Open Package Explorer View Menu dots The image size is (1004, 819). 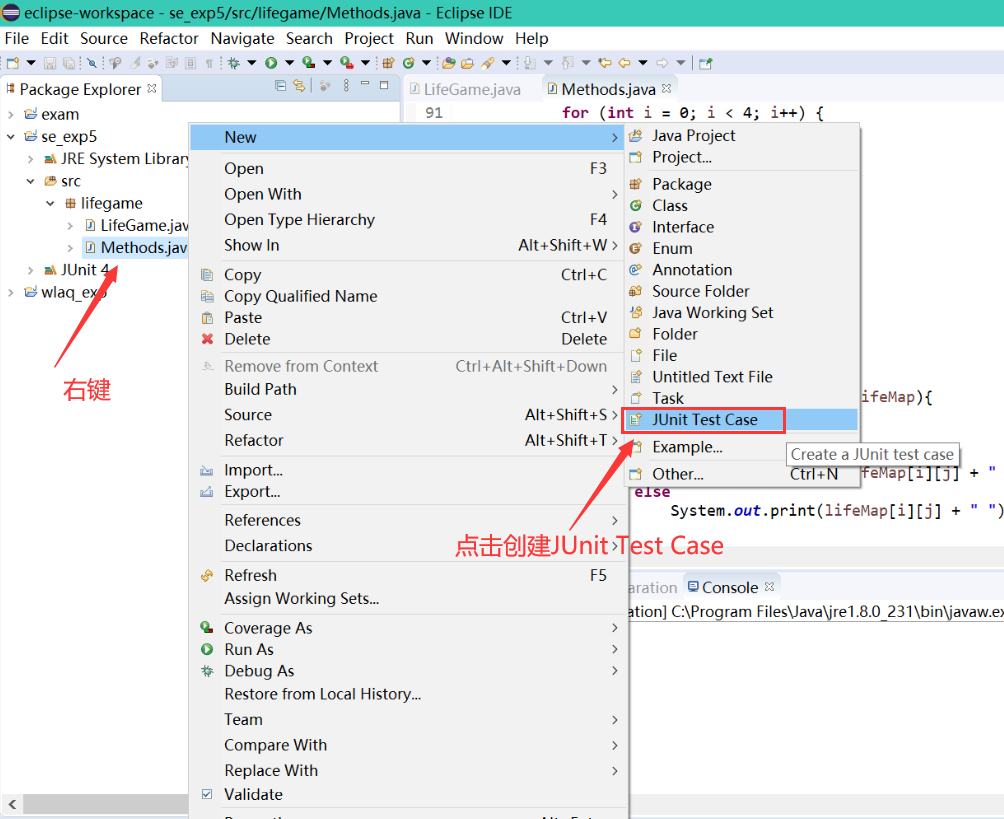(346, 85)
